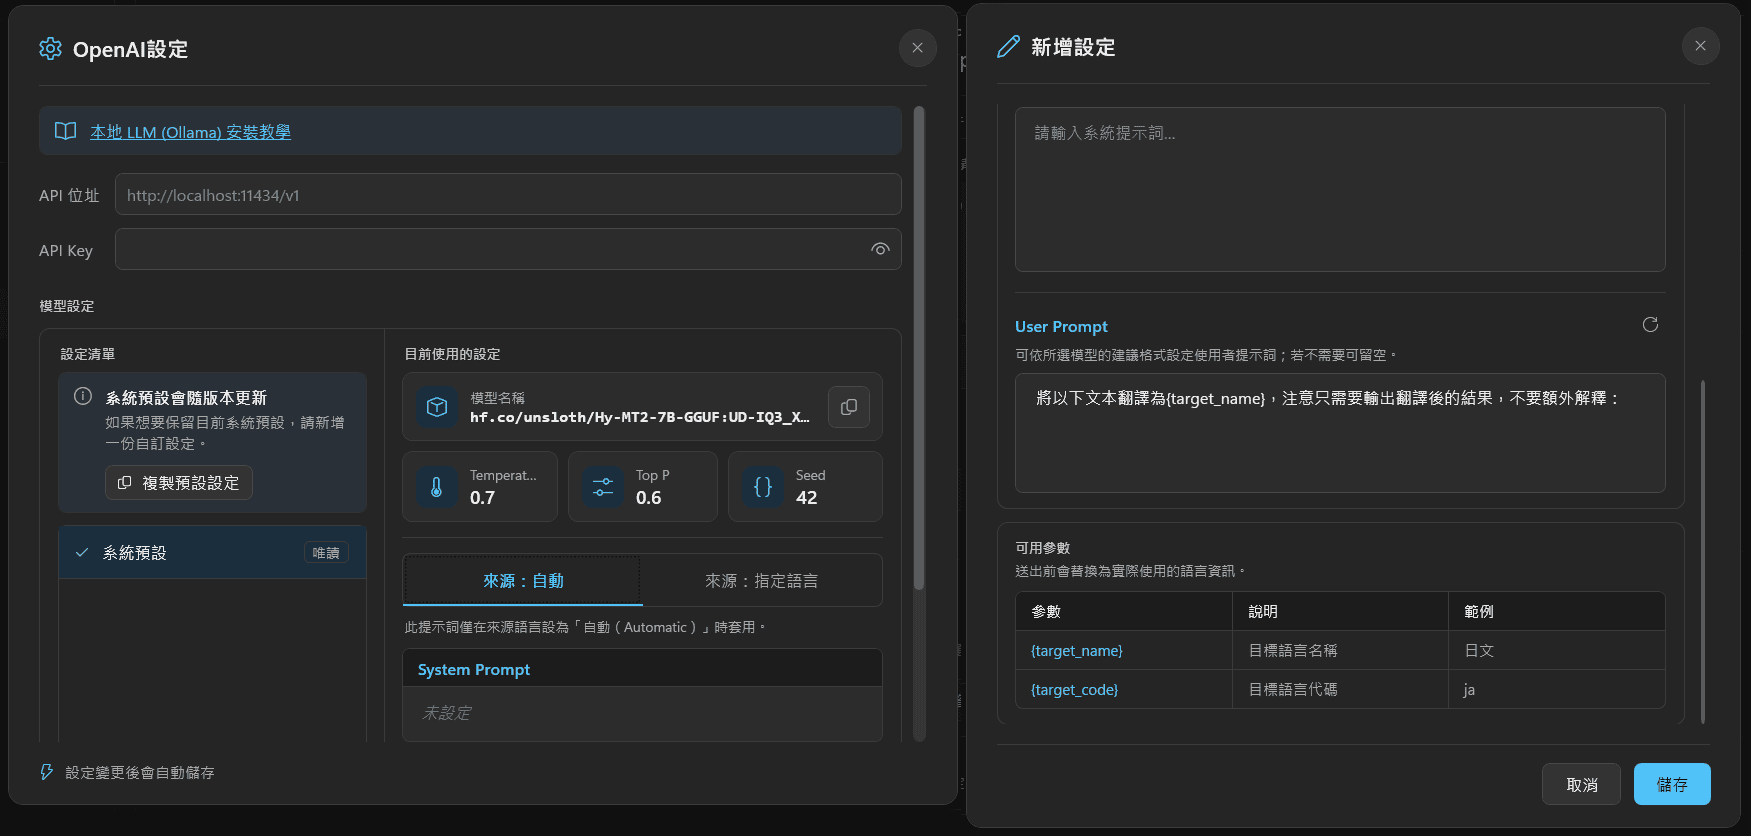Focus the 請輸入系統提示詞 system prompt textarea
1751x836 pixels.
point(1340,189)
